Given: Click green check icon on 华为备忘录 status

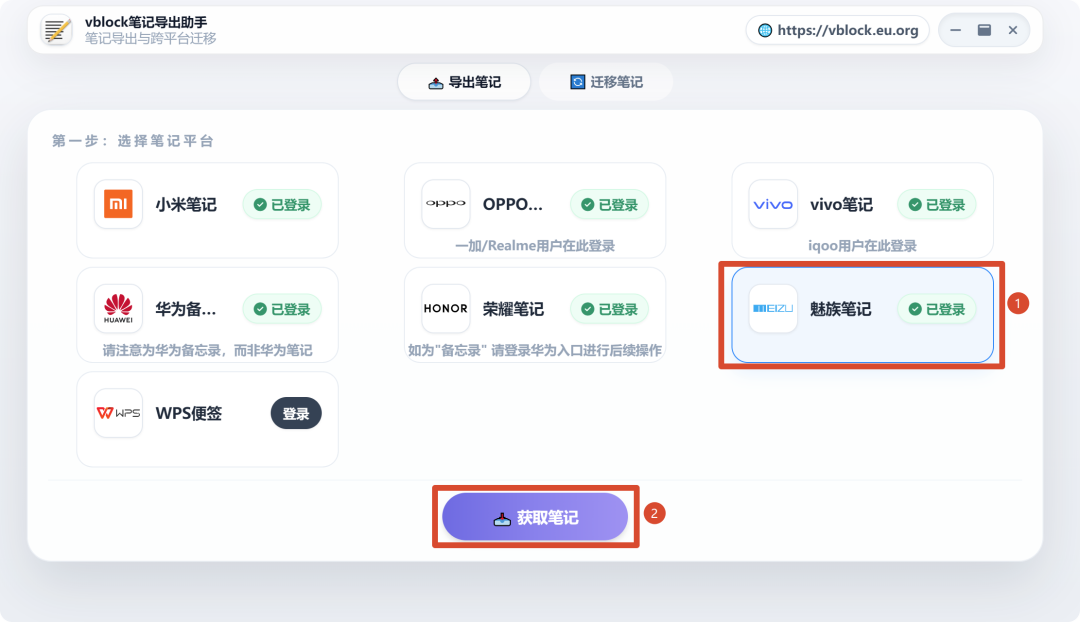Looking at the screenshot, I should tap(260, 309).
